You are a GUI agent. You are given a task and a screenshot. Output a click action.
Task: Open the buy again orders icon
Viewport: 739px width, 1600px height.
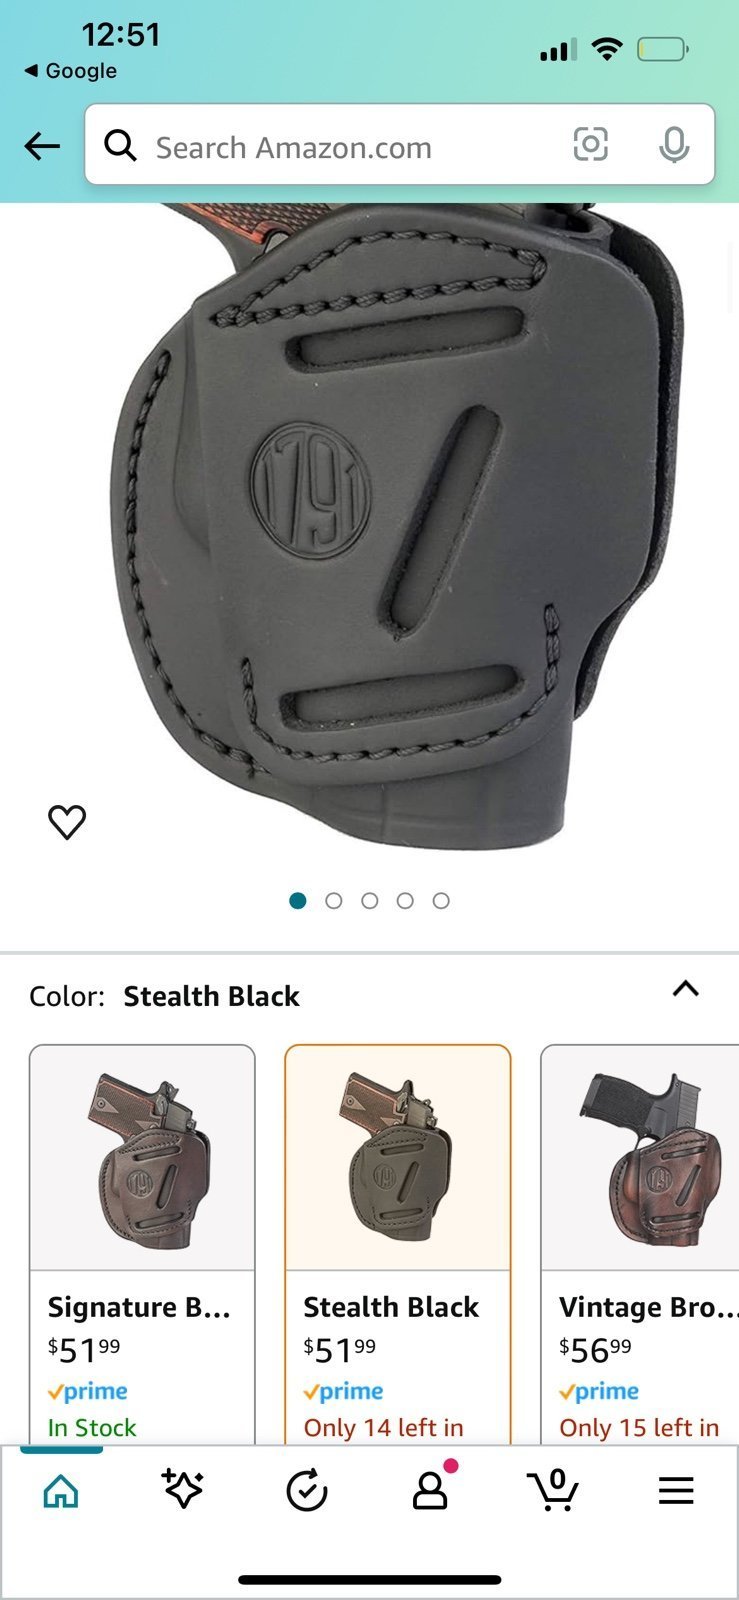tap(307, 1491)
